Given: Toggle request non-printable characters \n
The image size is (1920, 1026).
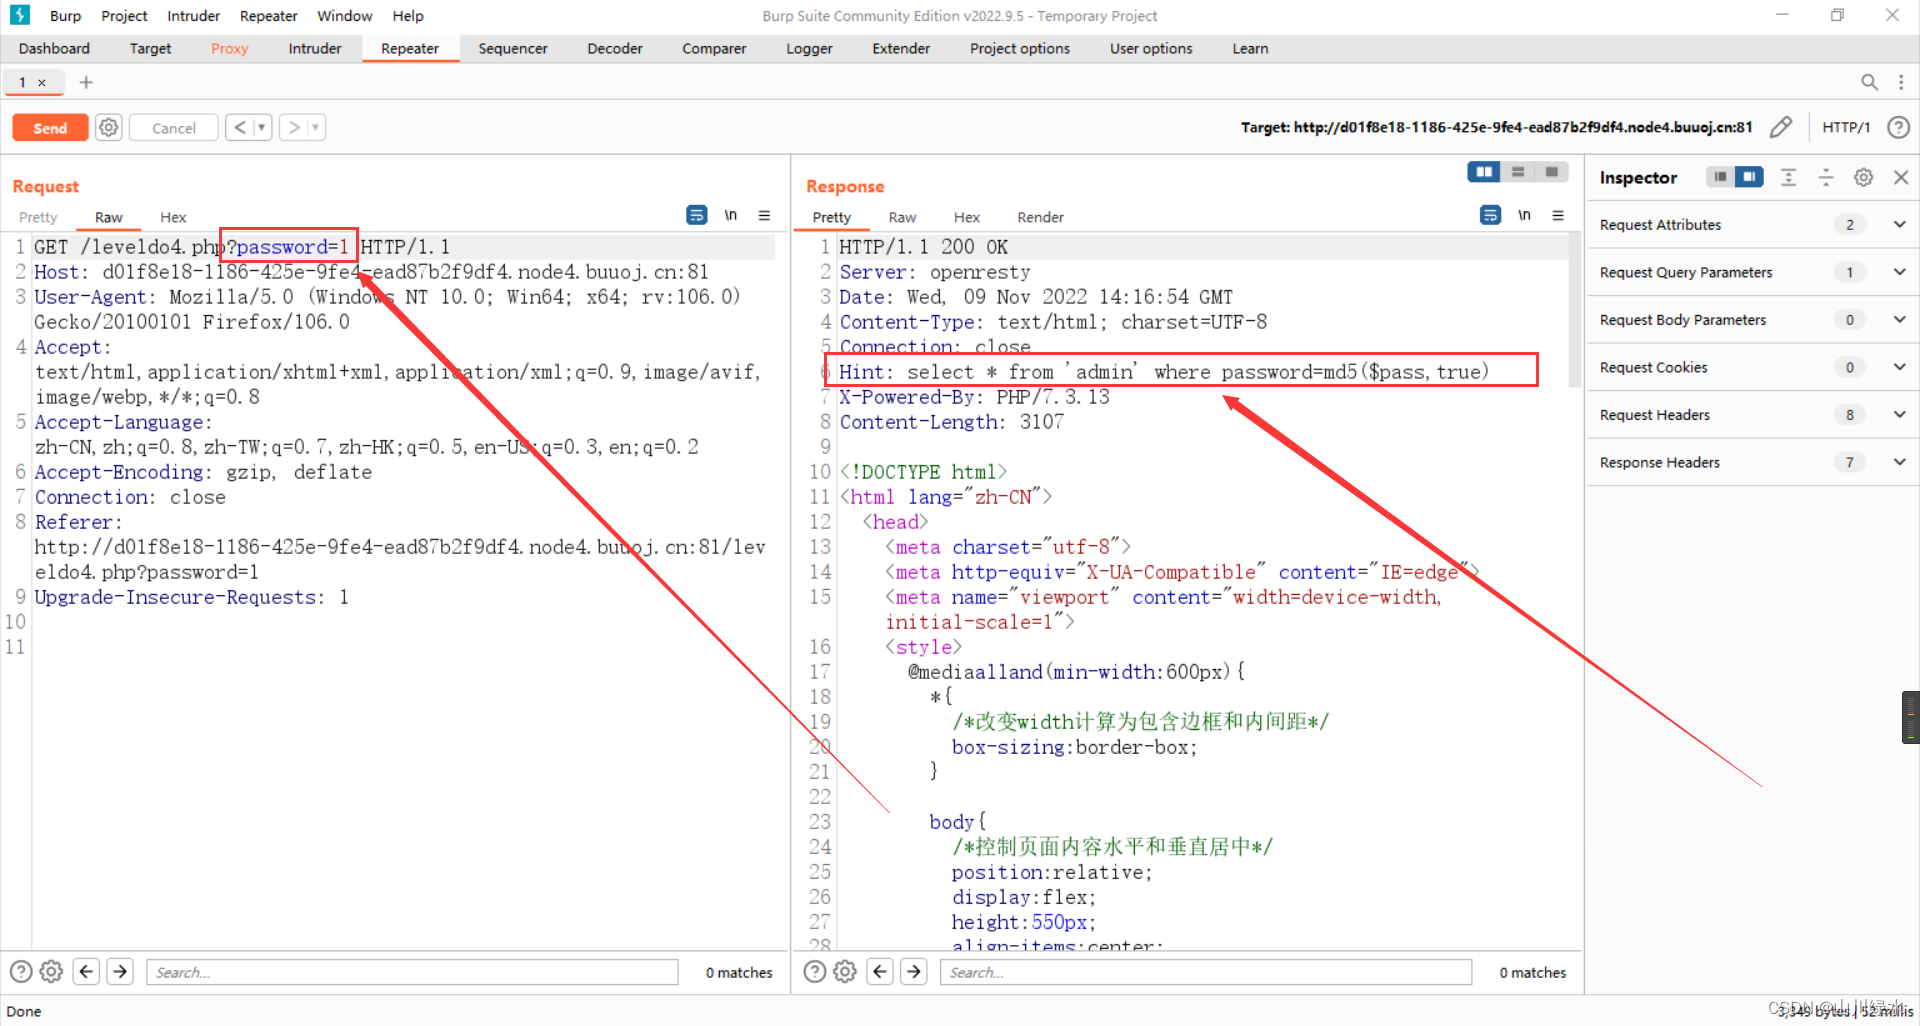Looking at the screenshot, I should 731,215.
